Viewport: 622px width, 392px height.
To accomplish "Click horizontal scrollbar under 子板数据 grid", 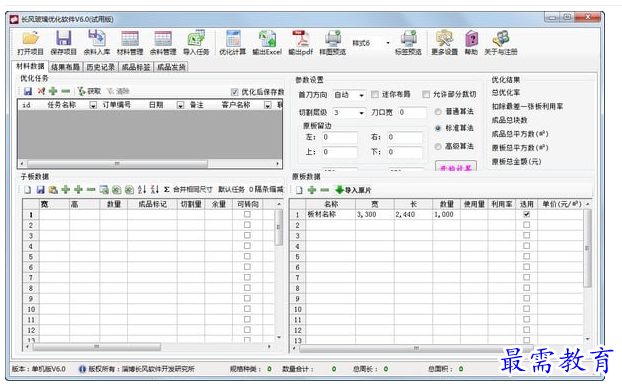I will pyautogui.click(x=97, y=347).
